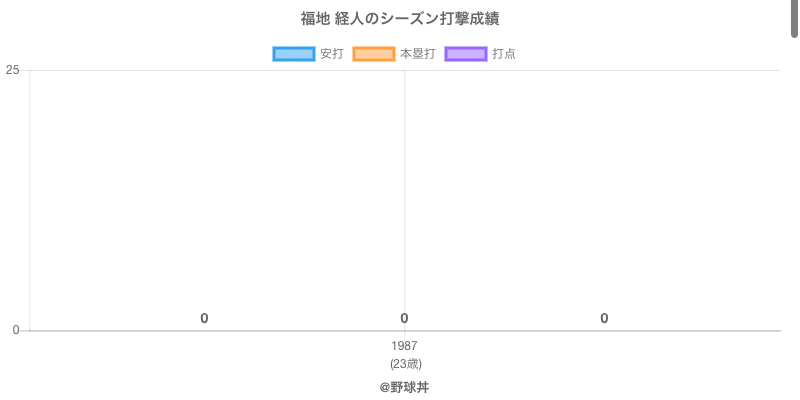
Task: Click the chart title 福地 経人のシーズン打撃成績
Action: coord(400,19)
